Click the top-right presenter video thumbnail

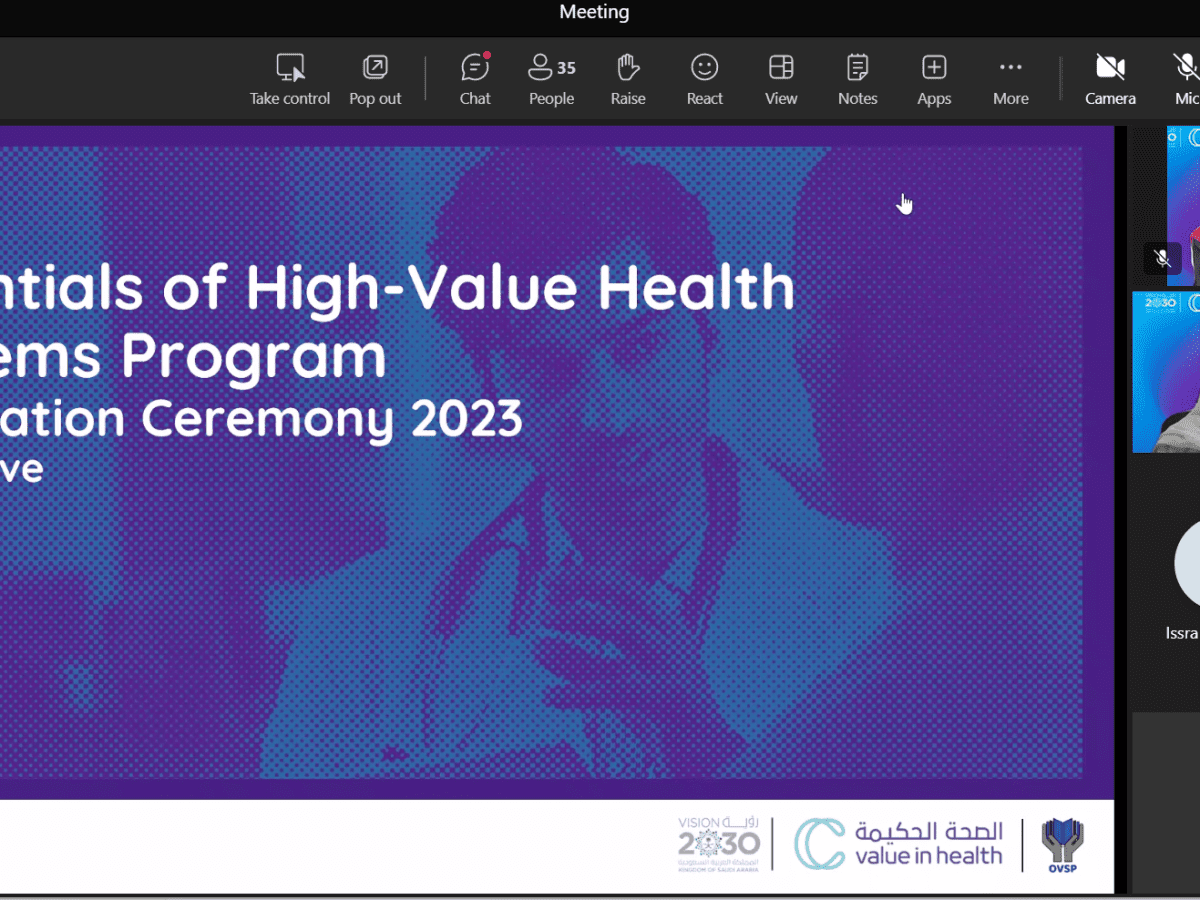1185,200
